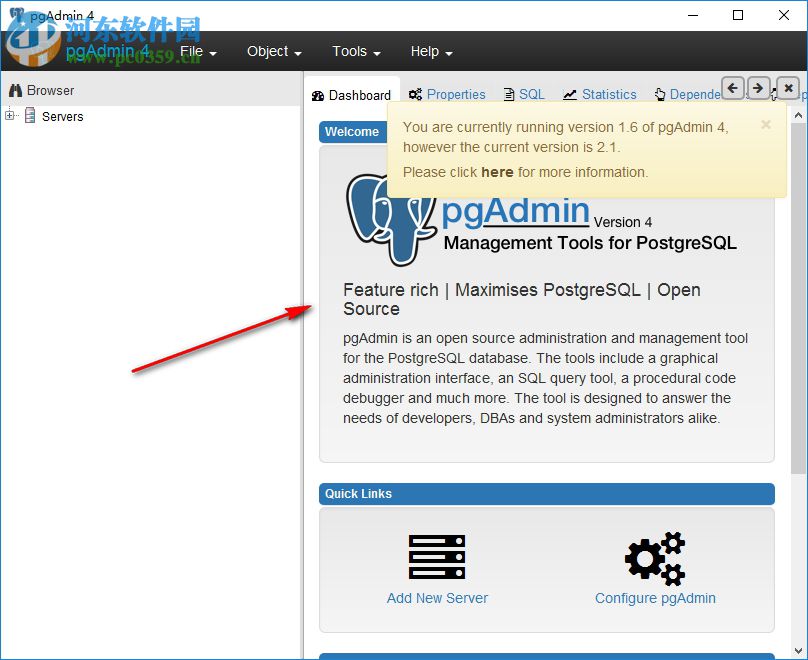Click the 'here' link in the version notice

(x=497, y=171)
